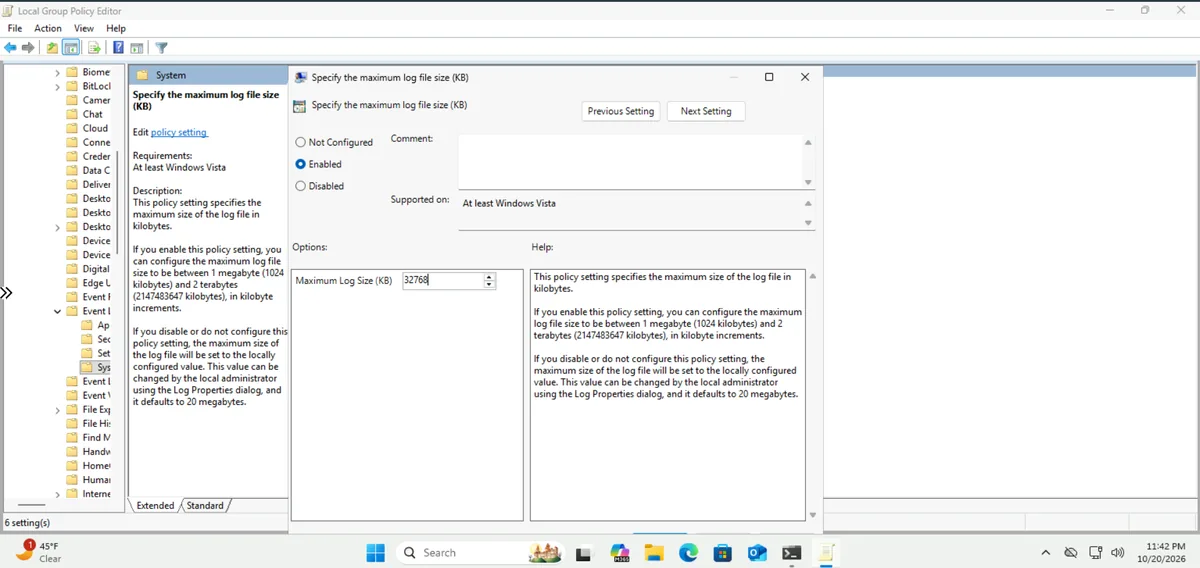The width and height of the screenshot is (1200, 568).
Task: Toggle the Show/Hide Console Tree icon
Action: (71, 47)
